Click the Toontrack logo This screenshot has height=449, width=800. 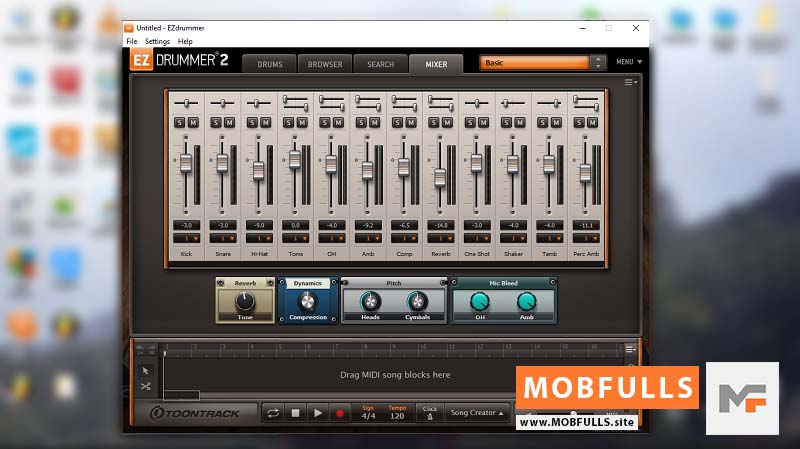(x=195, y=413)
